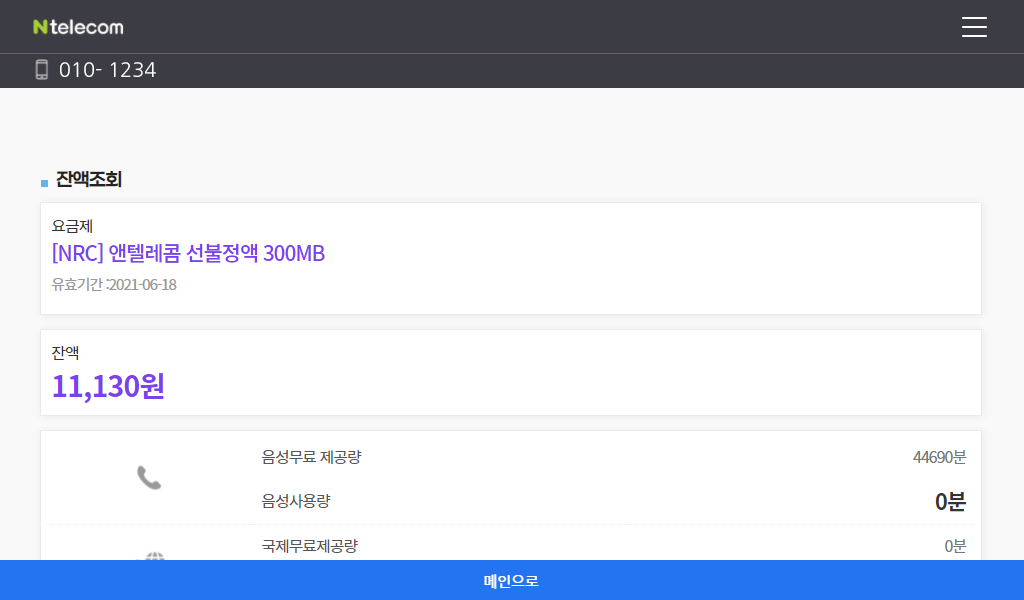Click the voice call handset icon
Image resolution: width=1024 pixels, height=600 pixels.
click(149, 478)
